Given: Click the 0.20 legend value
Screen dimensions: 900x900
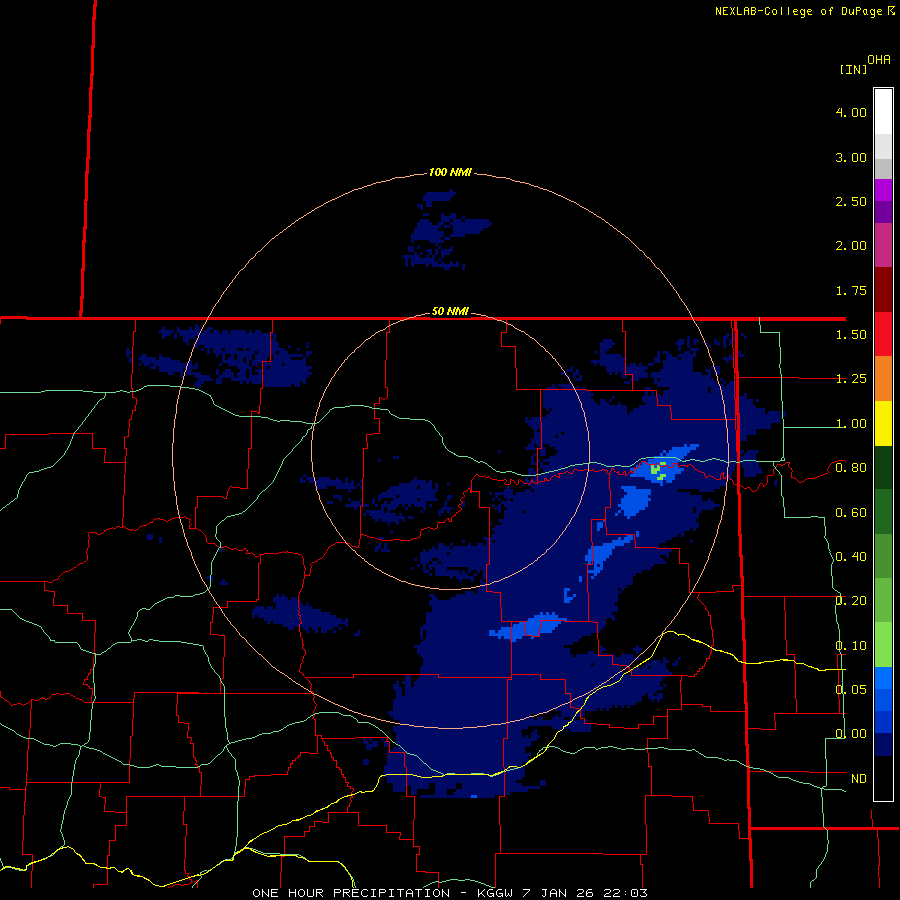Looking at the screenshot, I should coord(851,601).
